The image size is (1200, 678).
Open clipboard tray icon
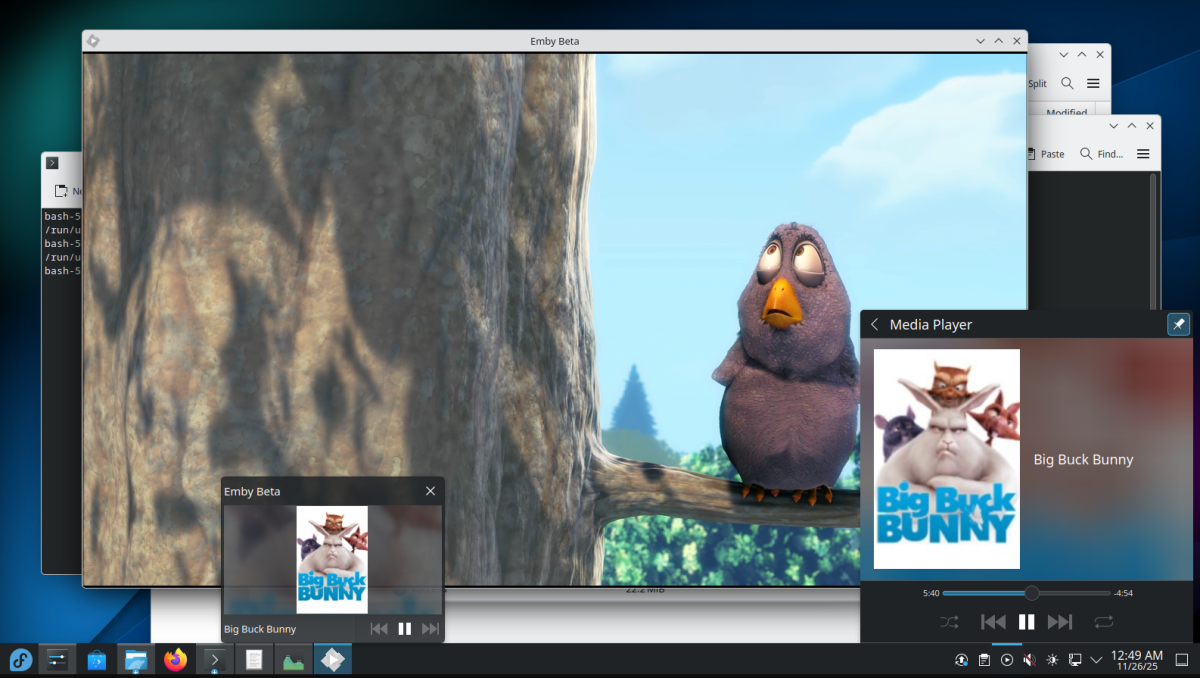[984, 660]
